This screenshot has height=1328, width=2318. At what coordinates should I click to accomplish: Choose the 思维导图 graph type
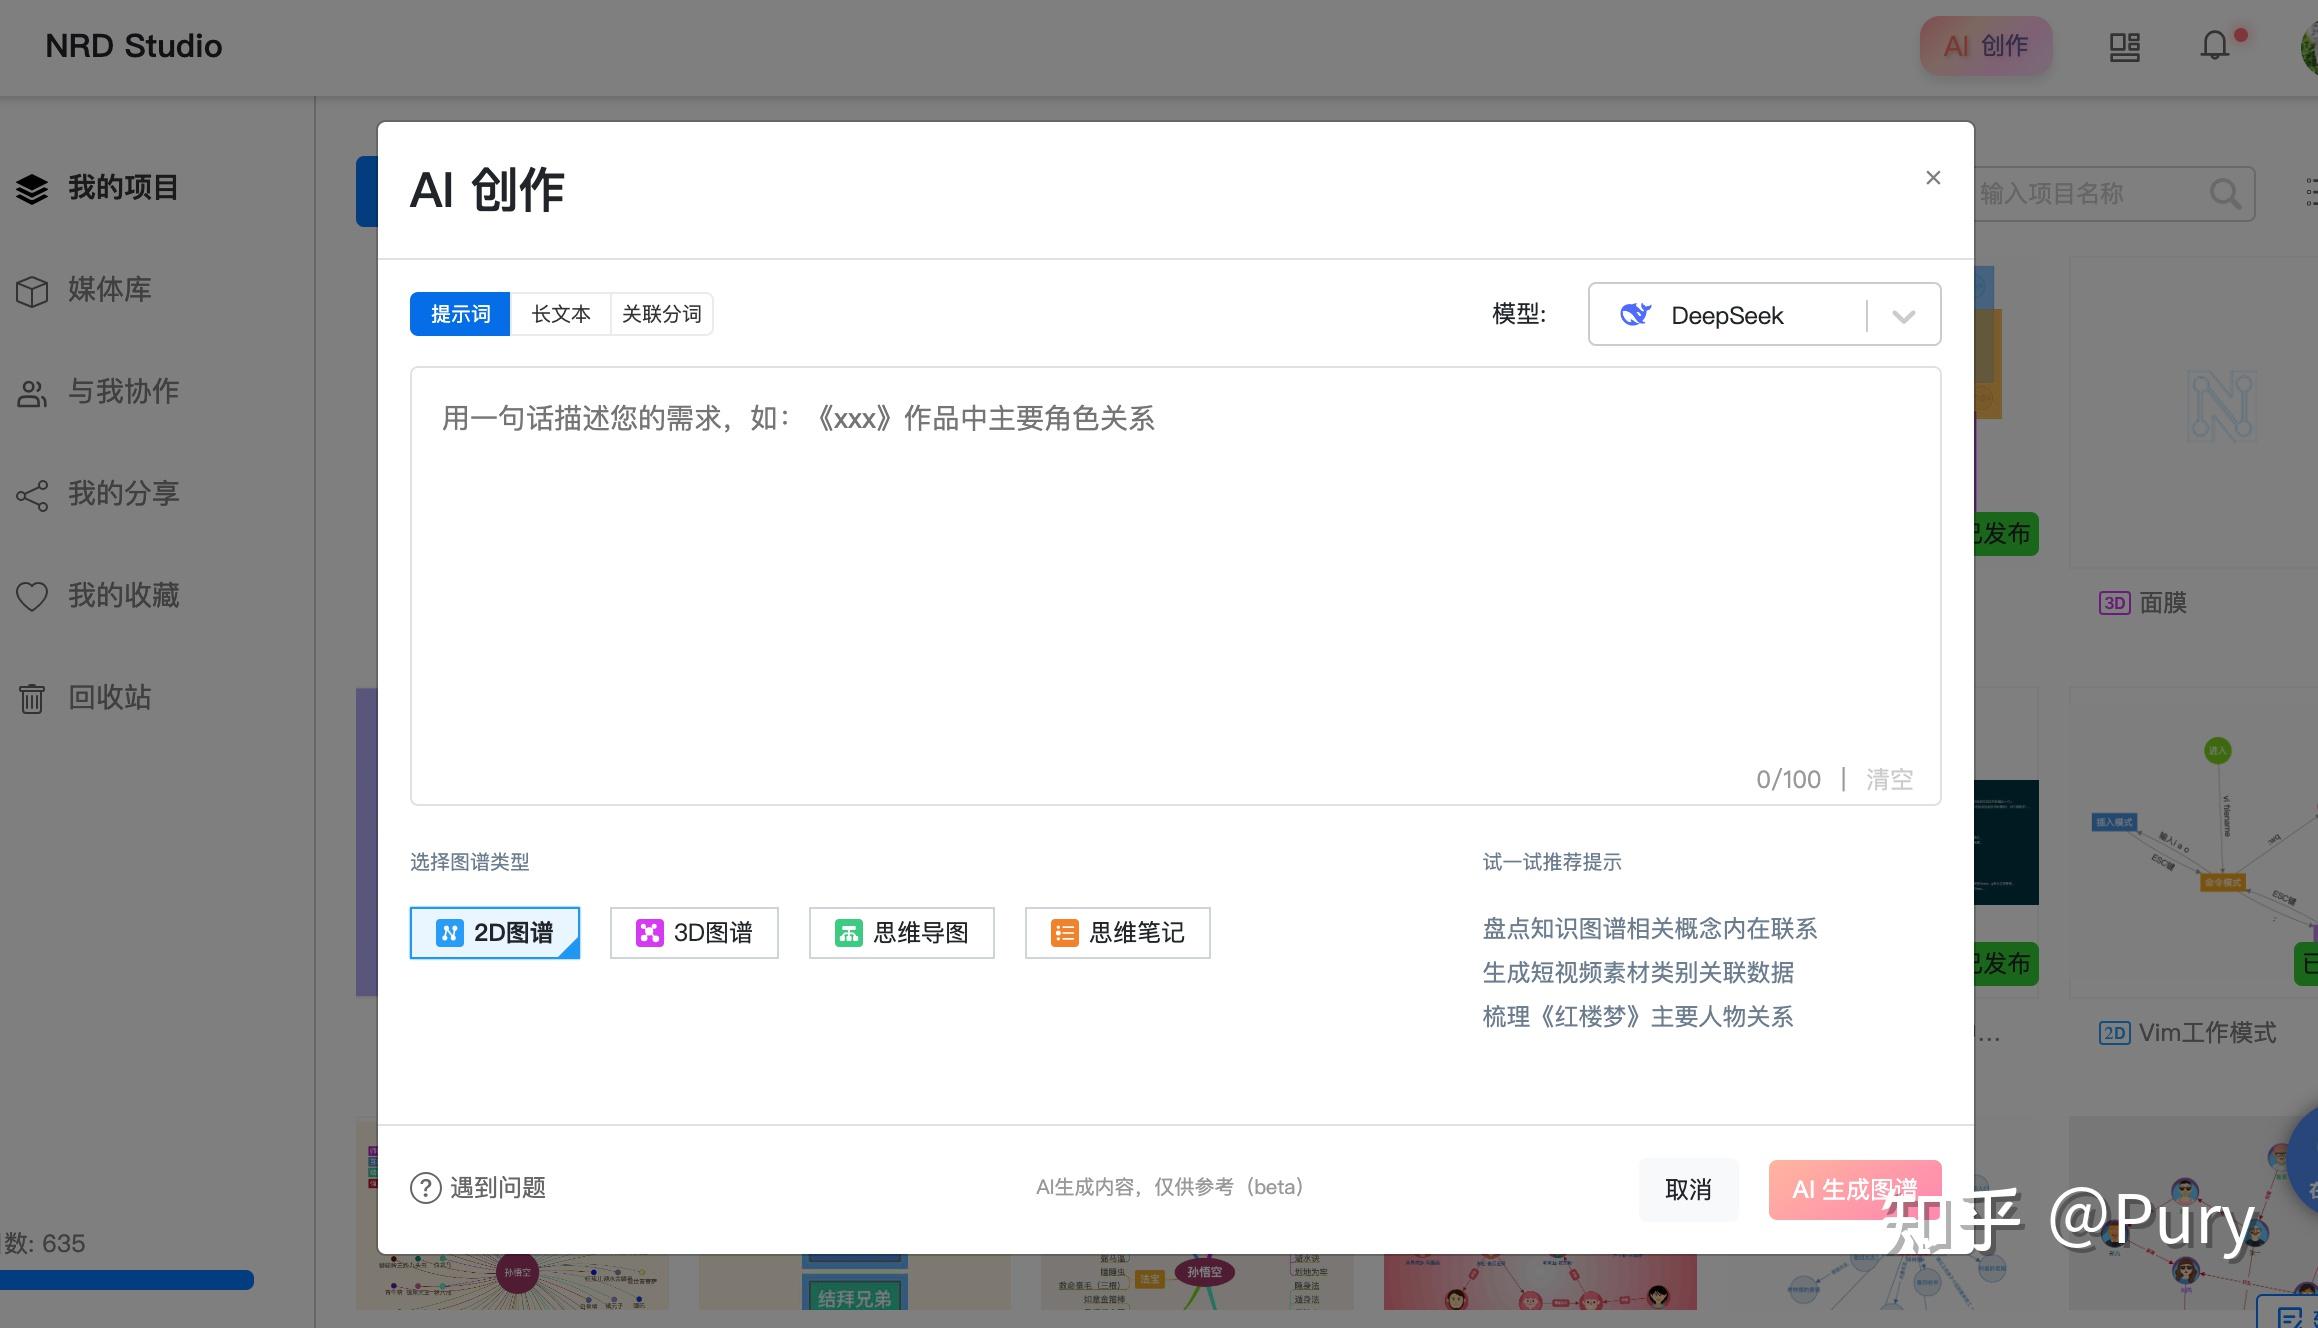pyautogui.click(x=901, y=932)
